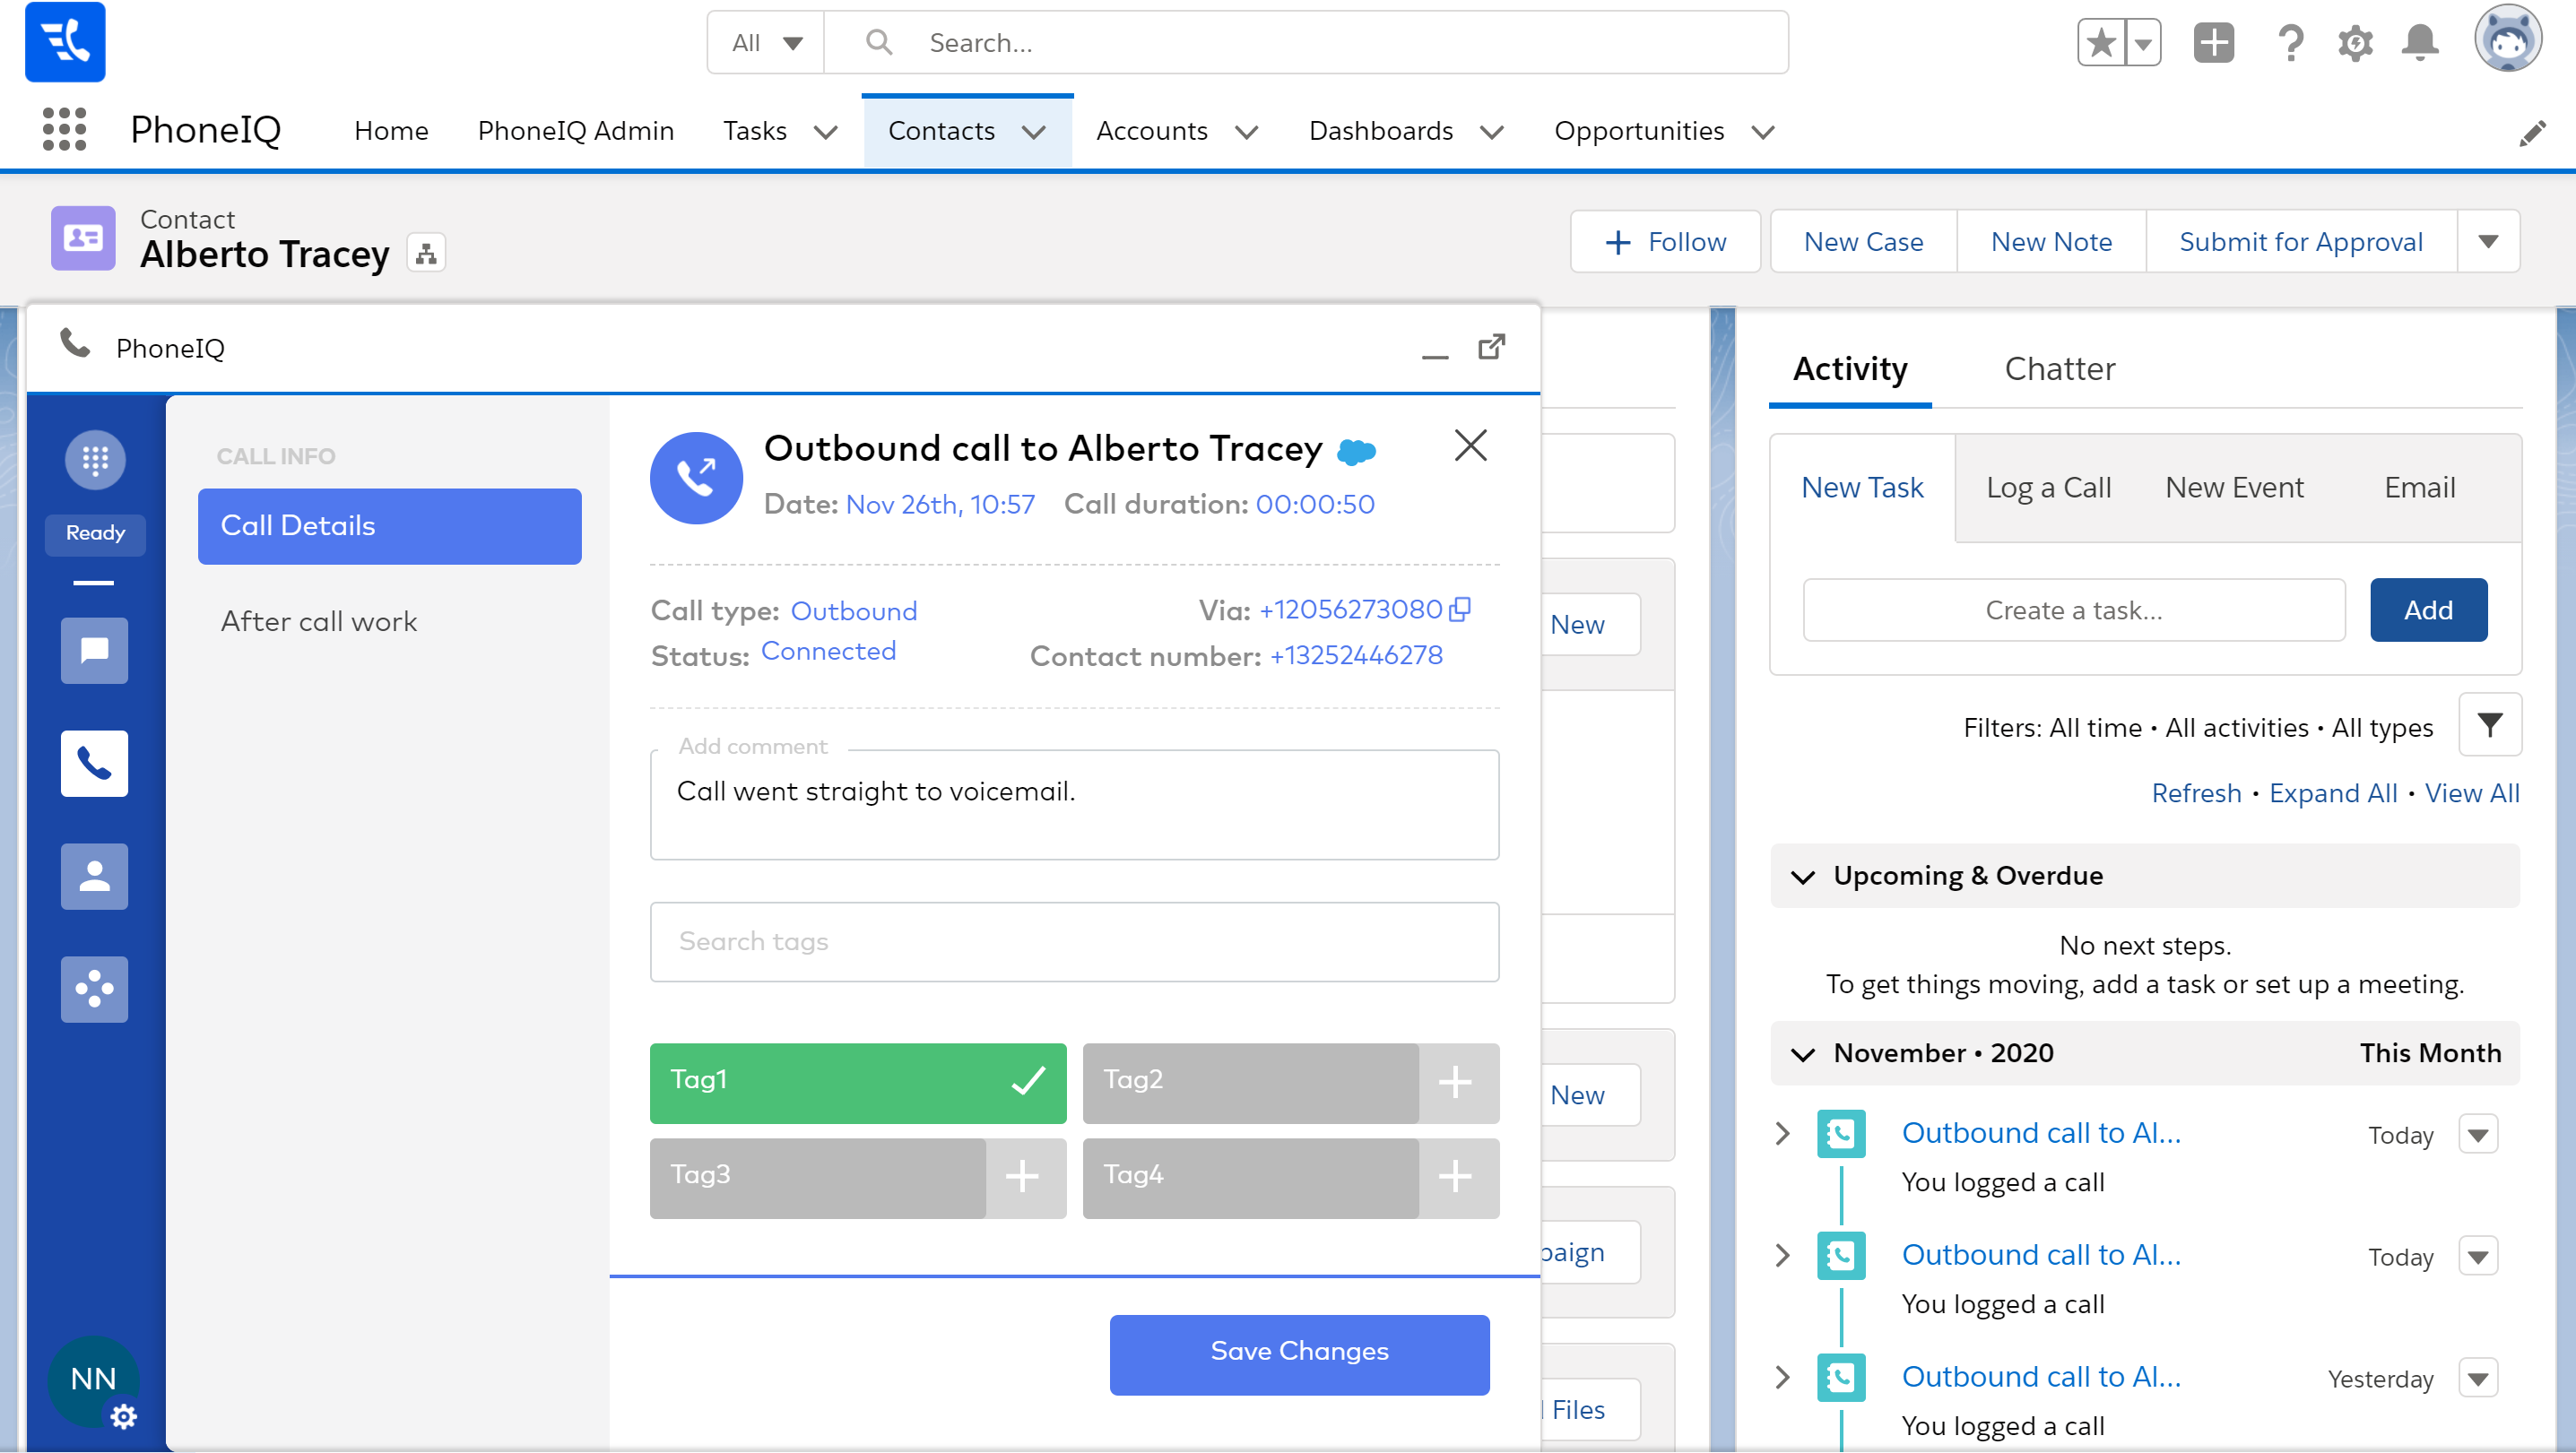Pop out the PhoneIQ softphone window
Viewport: 2576px width, 1453px height.
[x=1491, y=347]
